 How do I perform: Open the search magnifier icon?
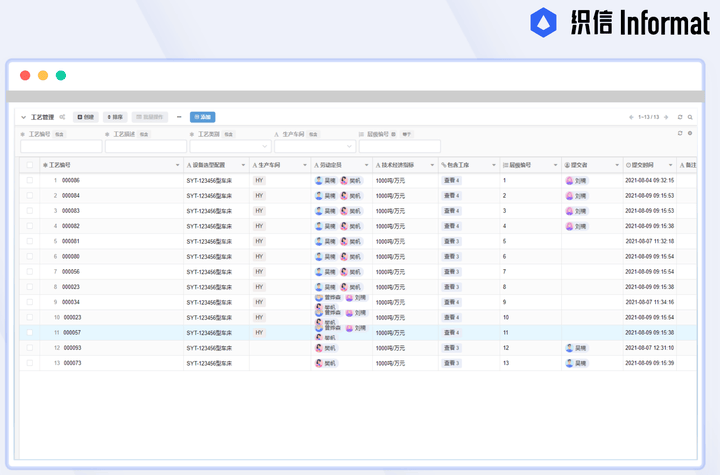click(690, 117)
